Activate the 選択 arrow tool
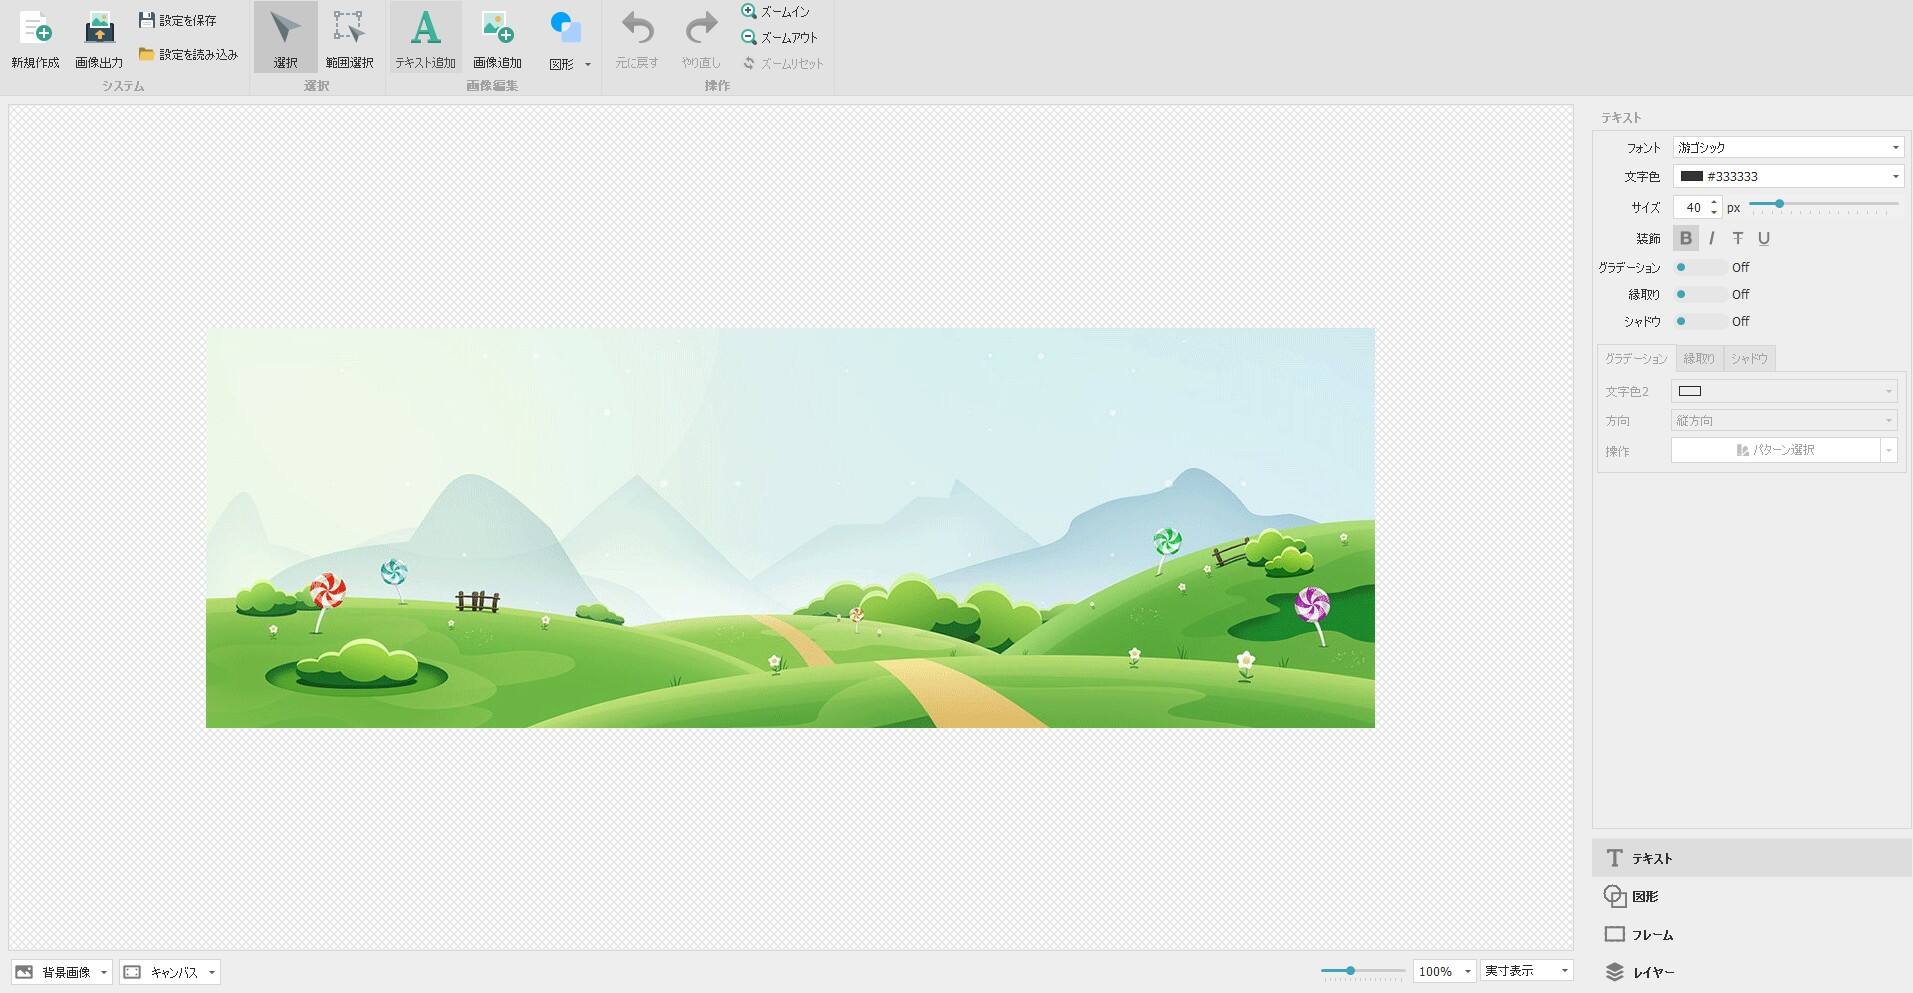 coord(285,37)
